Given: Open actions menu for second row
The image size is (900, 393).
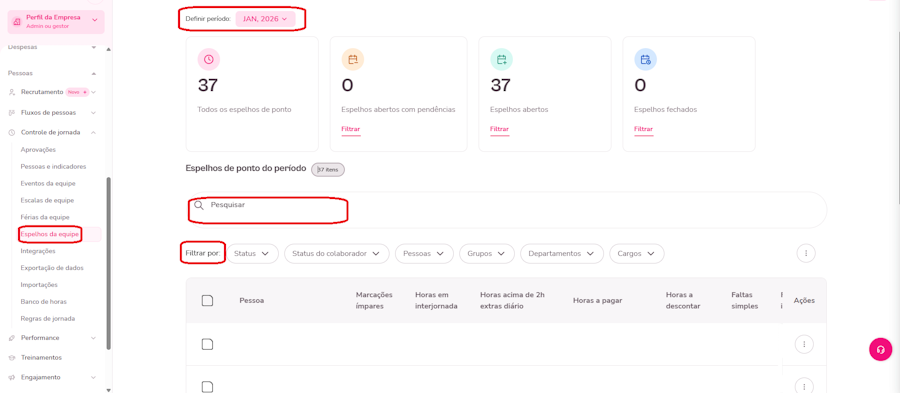Looking at the screenshot, I should pyautogui.click(x=804, y=386).
